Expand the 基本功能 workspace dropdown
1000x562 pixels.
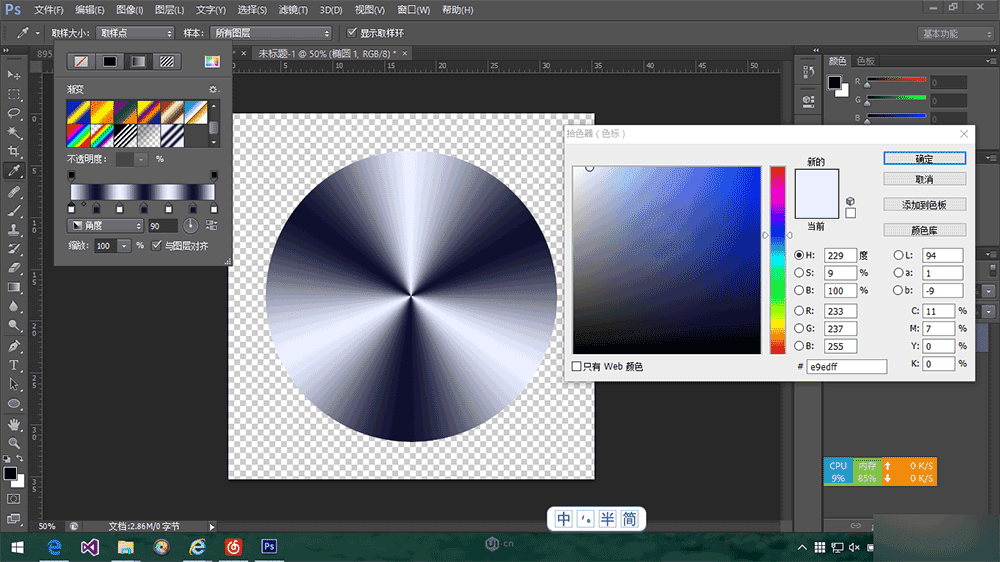pos(955,33)
